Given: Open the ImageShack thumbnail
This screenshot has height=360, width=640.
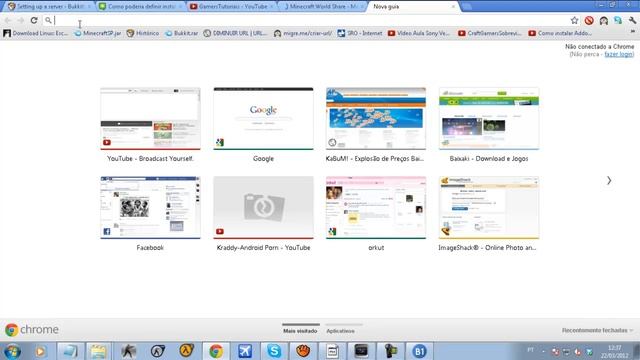Looking at the screenshot, I should point(489,208).
